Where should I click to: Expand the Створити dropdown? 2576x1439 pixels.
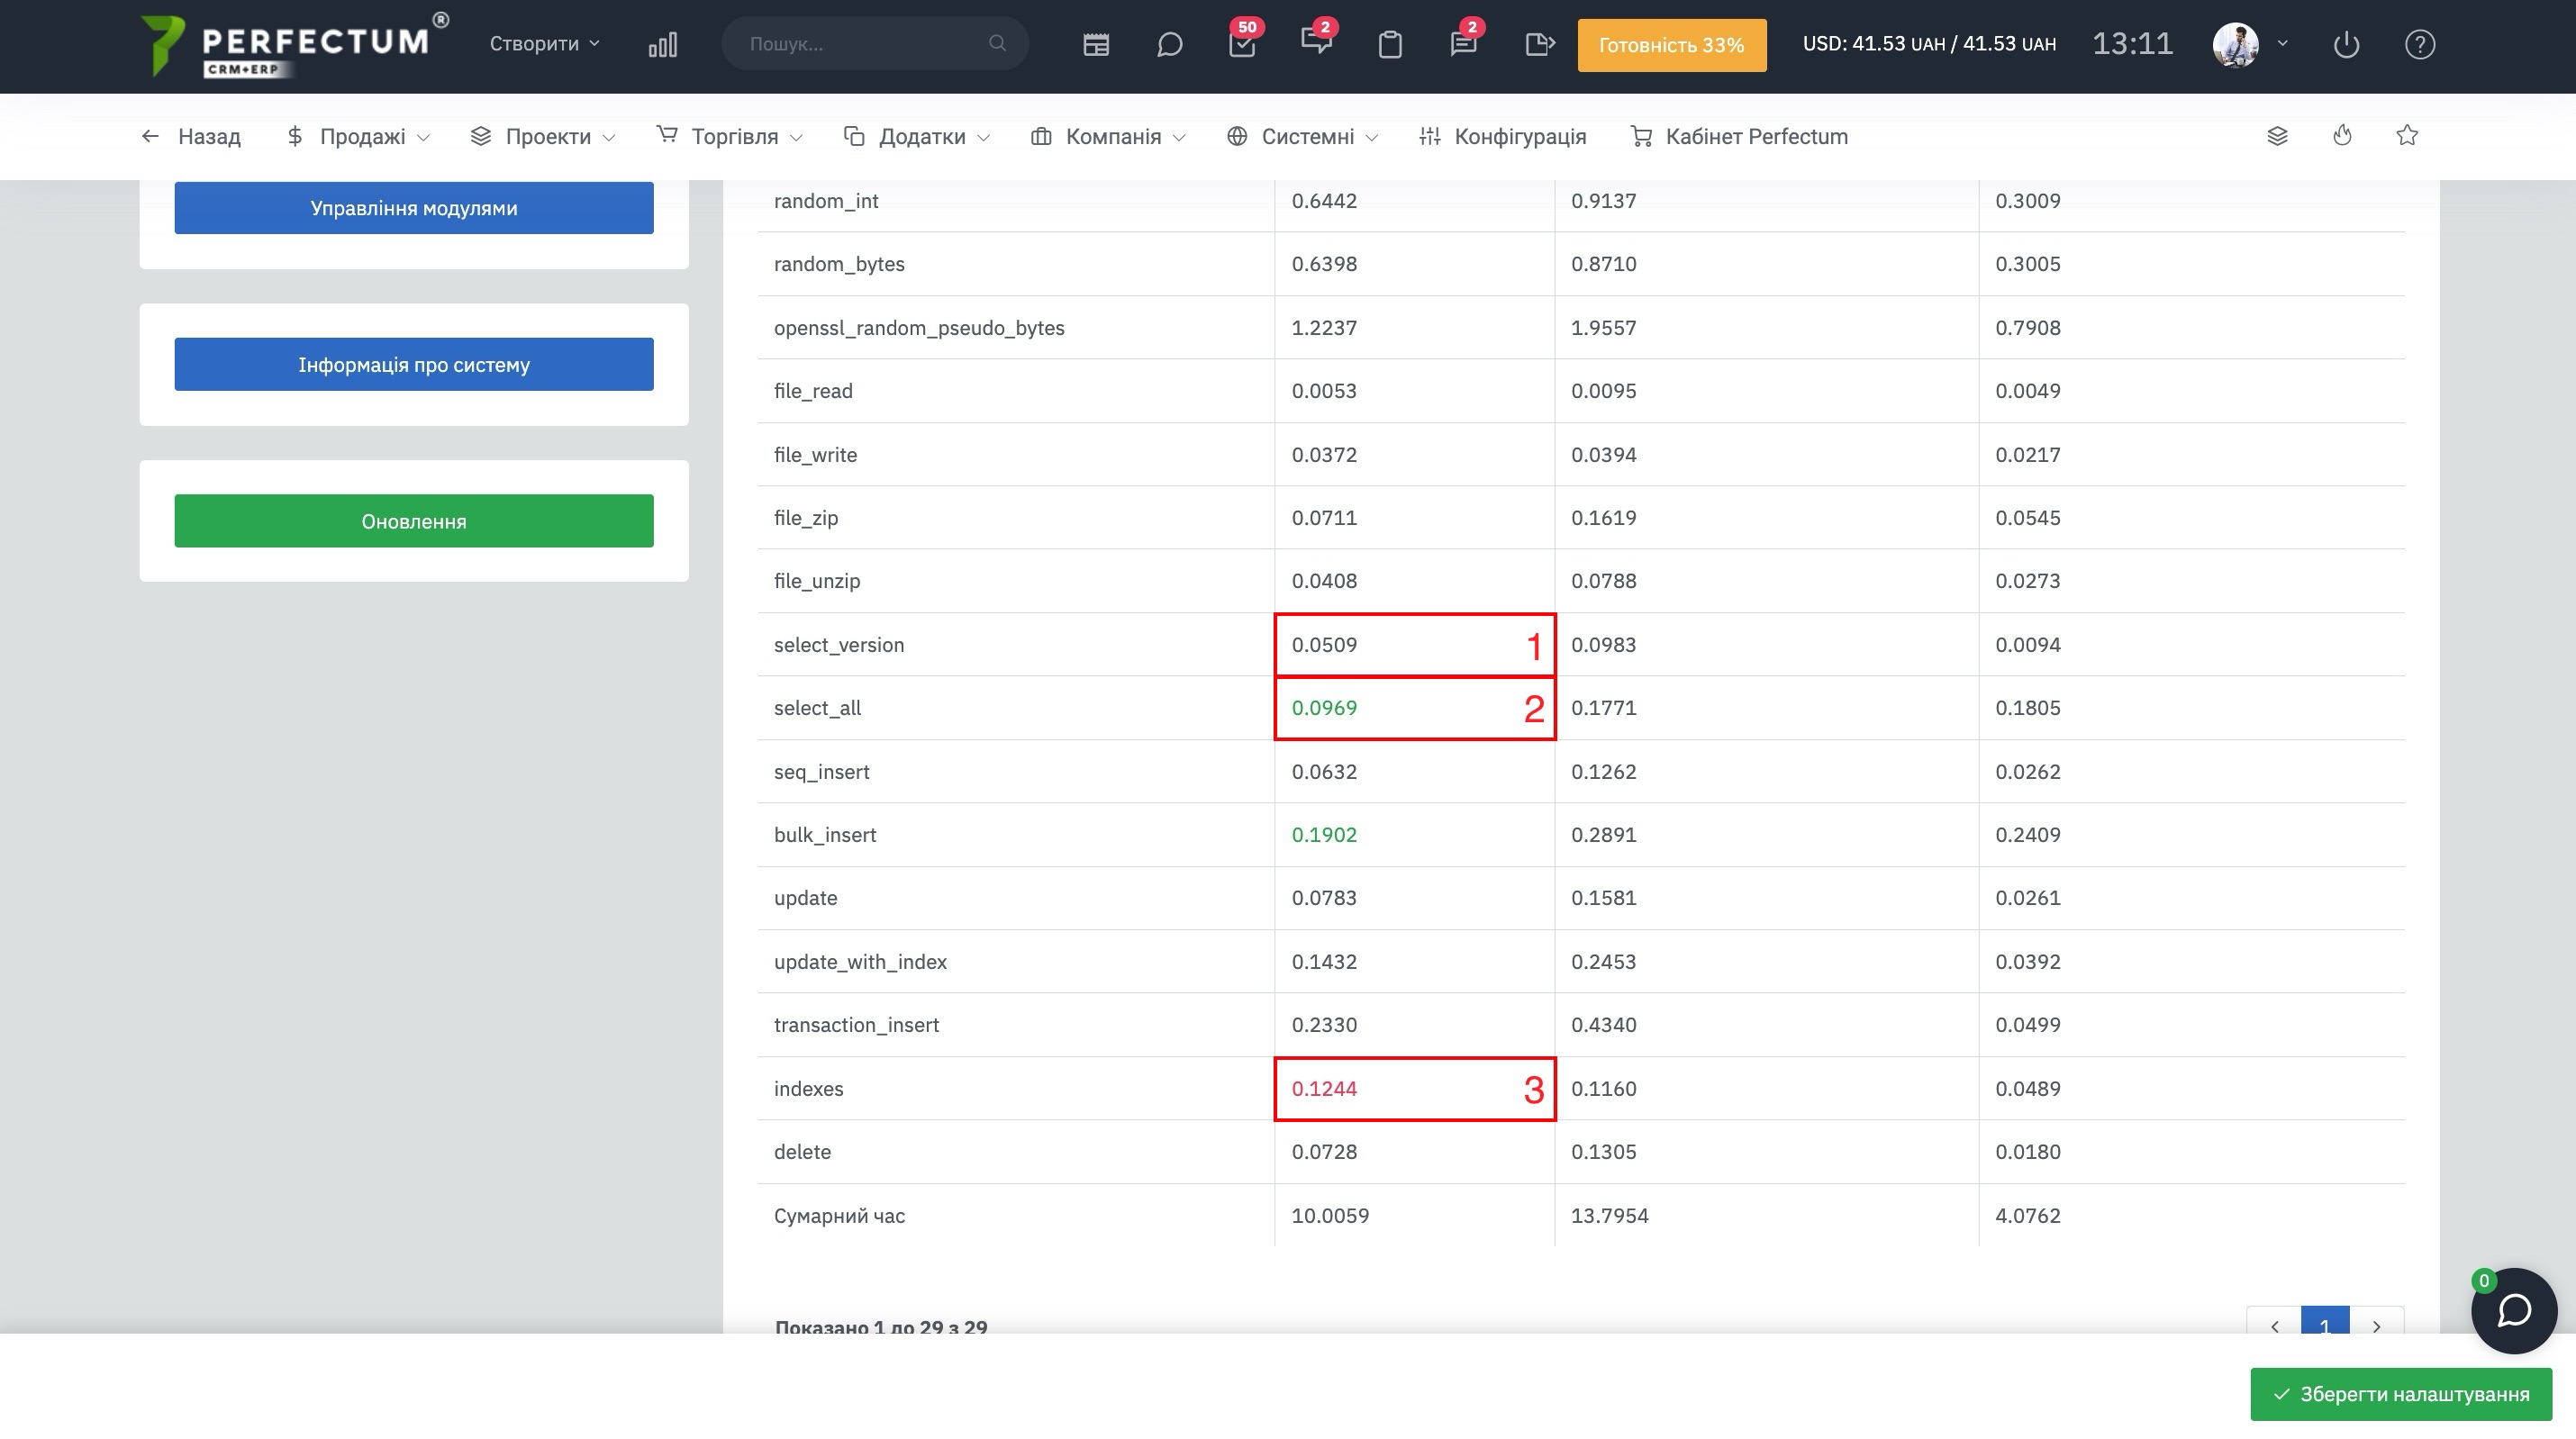tap(544, 44)
